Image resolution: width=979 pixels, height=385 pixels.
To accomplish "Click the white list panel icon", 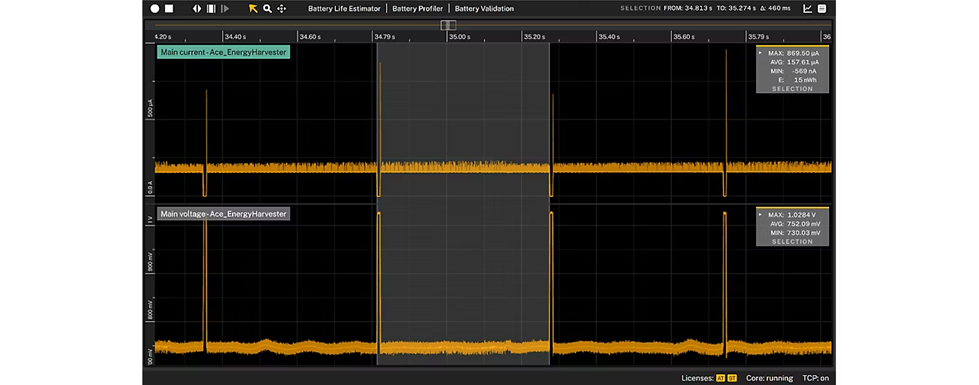I will coord(822,9).
